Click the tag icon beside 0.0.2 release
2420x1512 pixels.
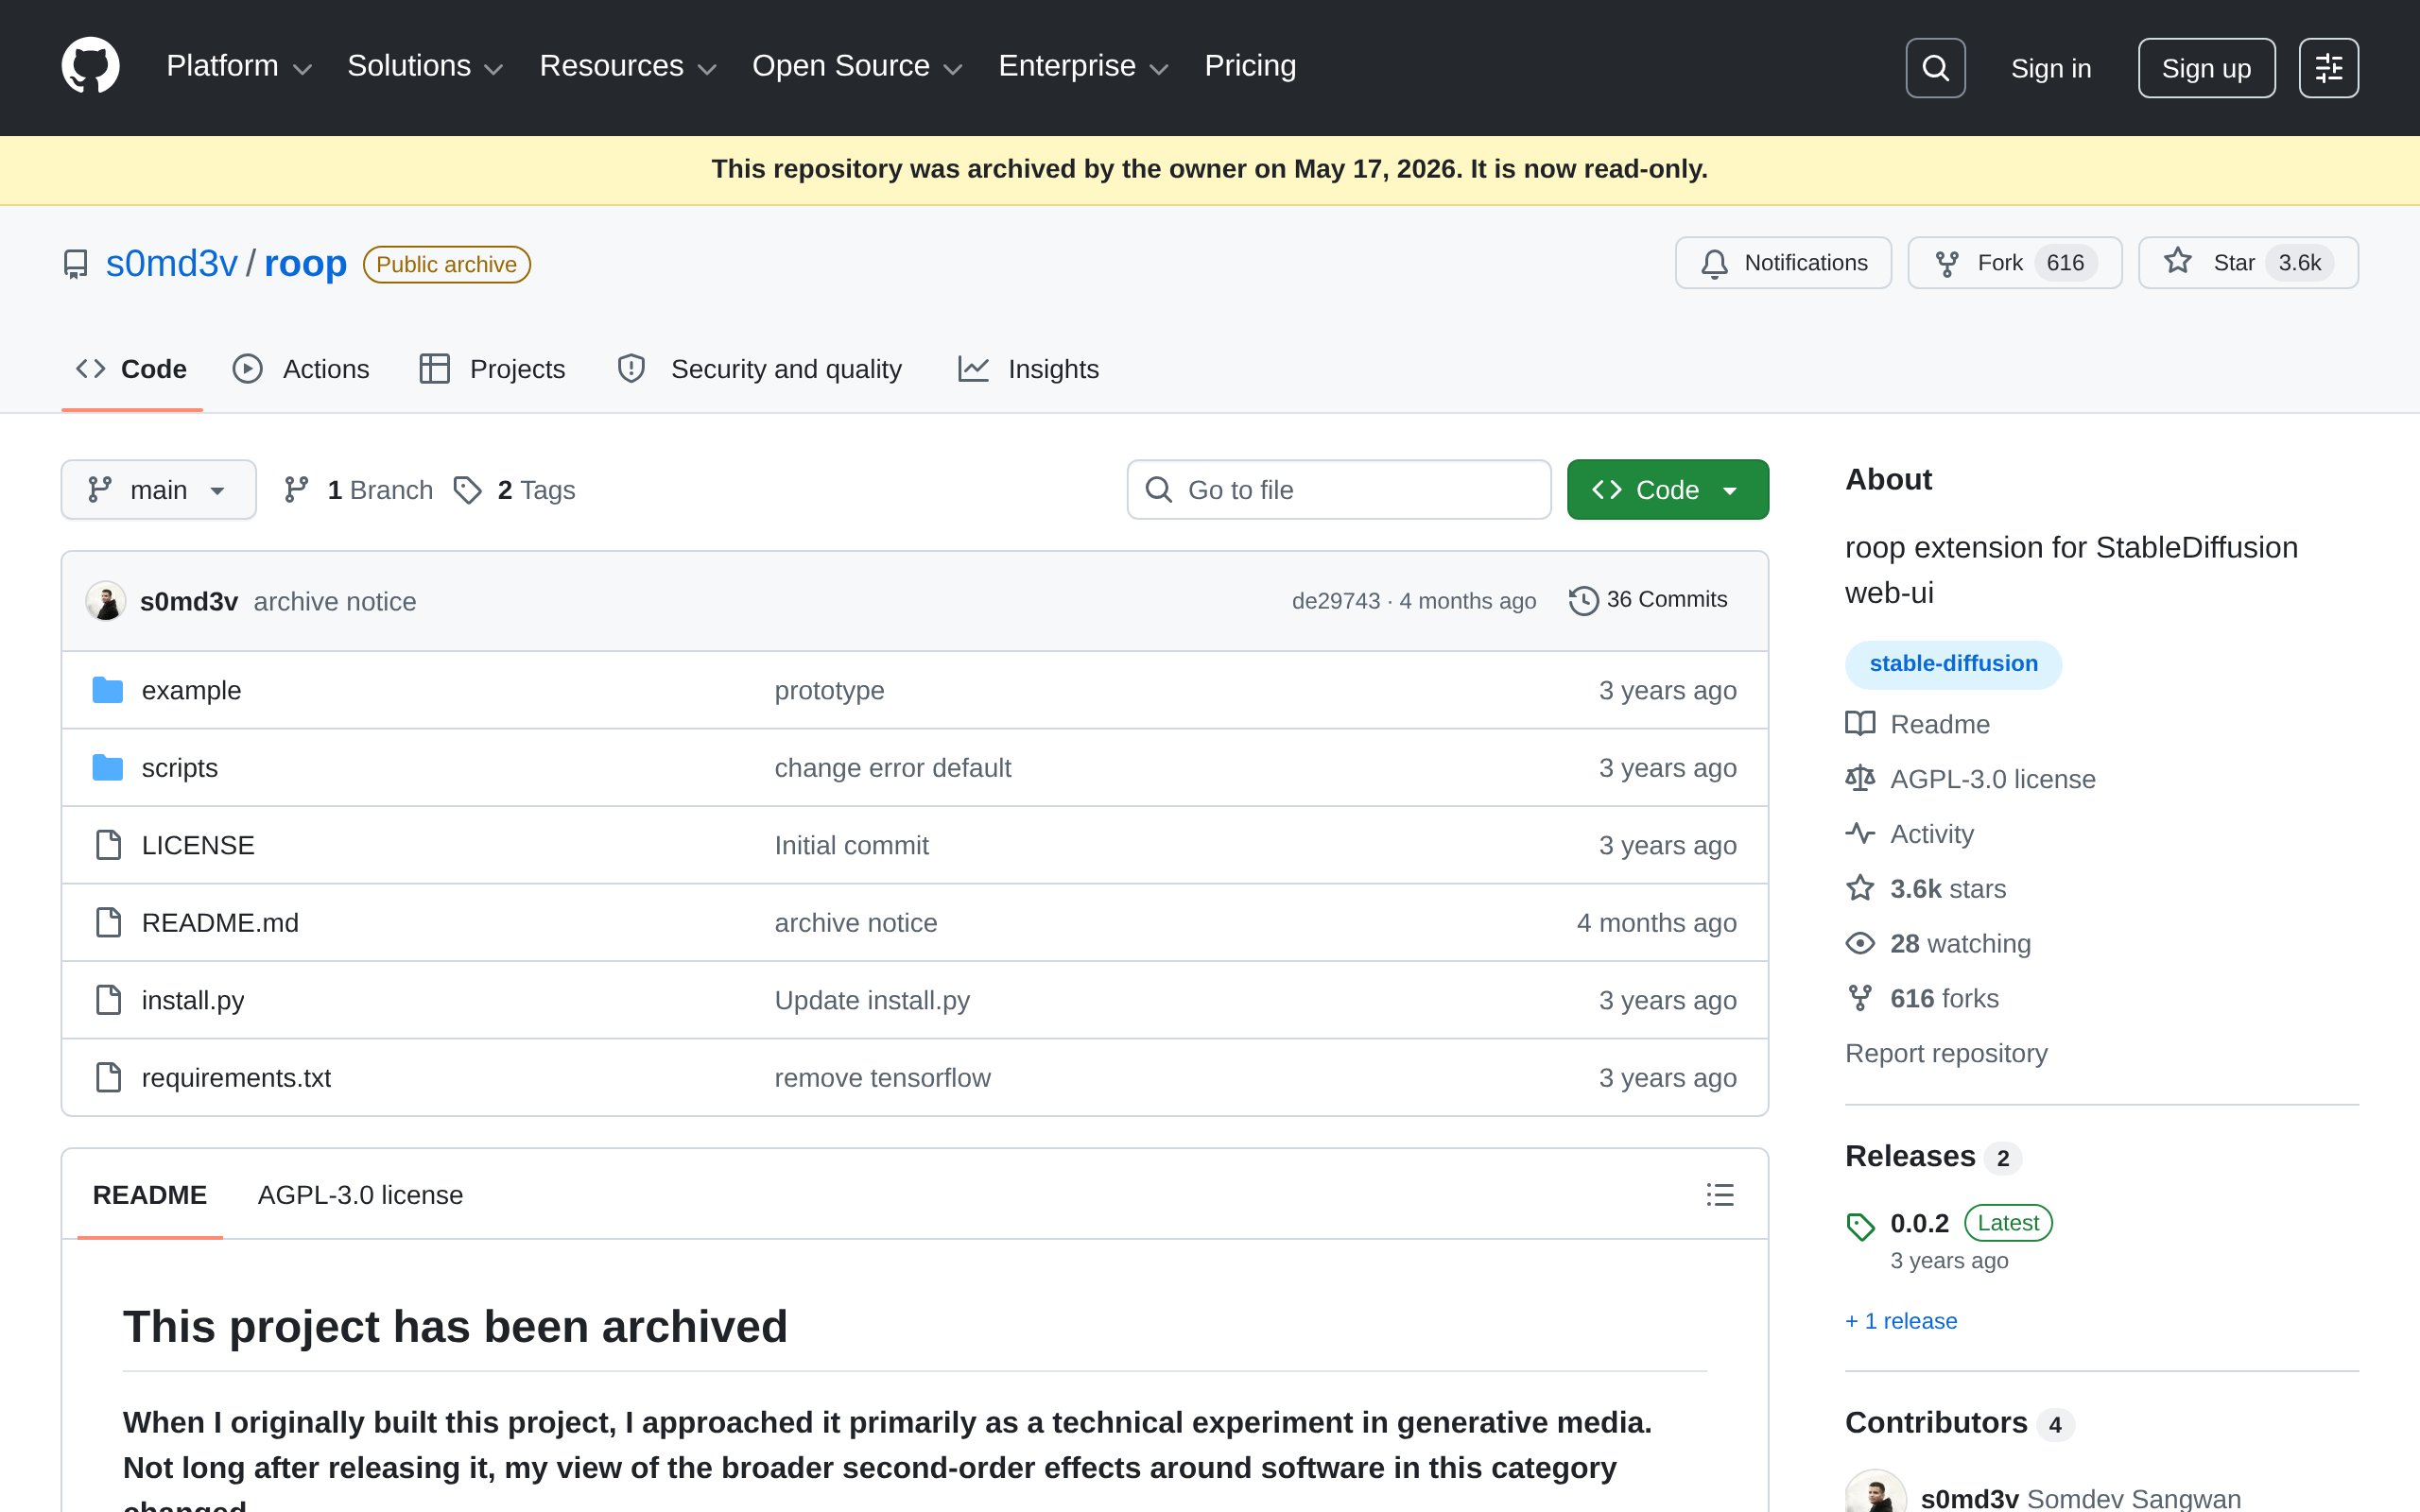click(x=1860, y=1225)
